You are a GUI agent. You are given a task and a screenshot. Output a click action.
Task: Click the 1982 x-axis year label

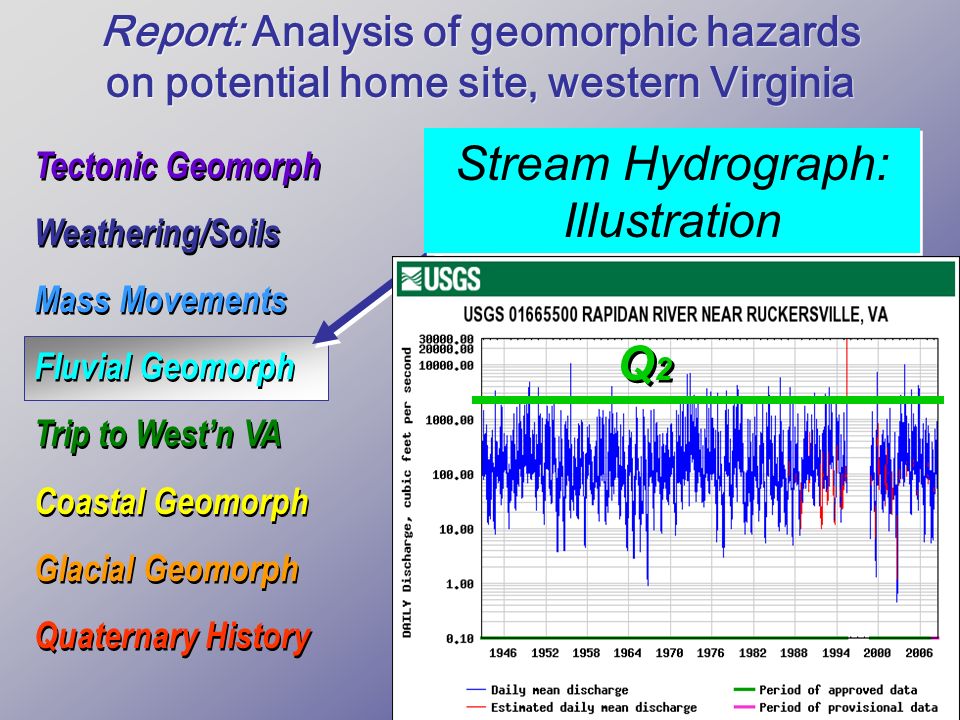click(752, 653)
